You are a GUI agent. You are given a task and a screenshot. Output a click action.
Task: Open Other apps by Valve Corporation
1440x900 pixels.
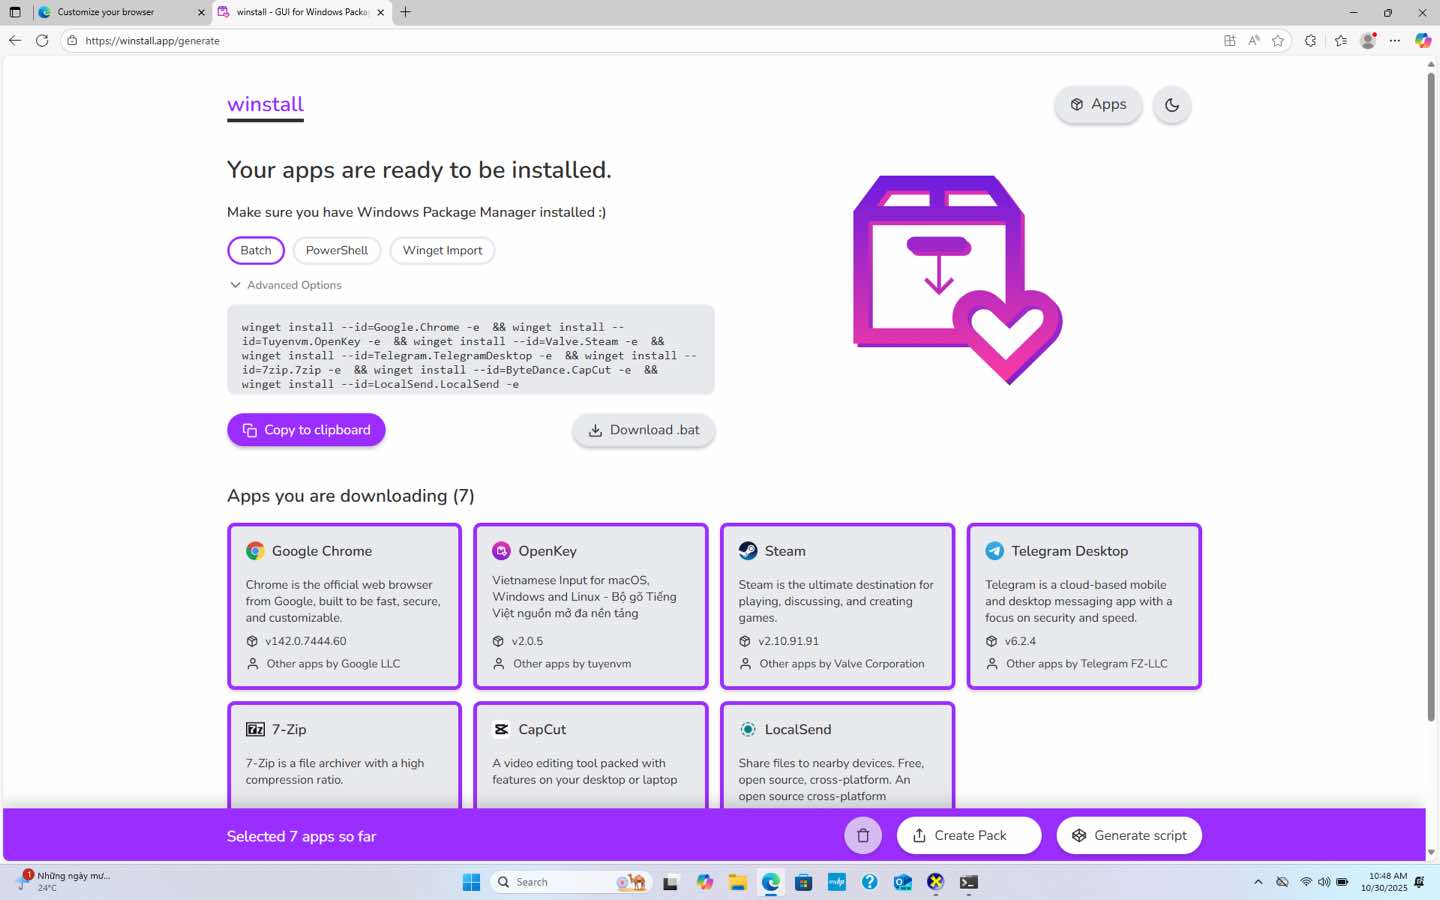tap(841, 664)
